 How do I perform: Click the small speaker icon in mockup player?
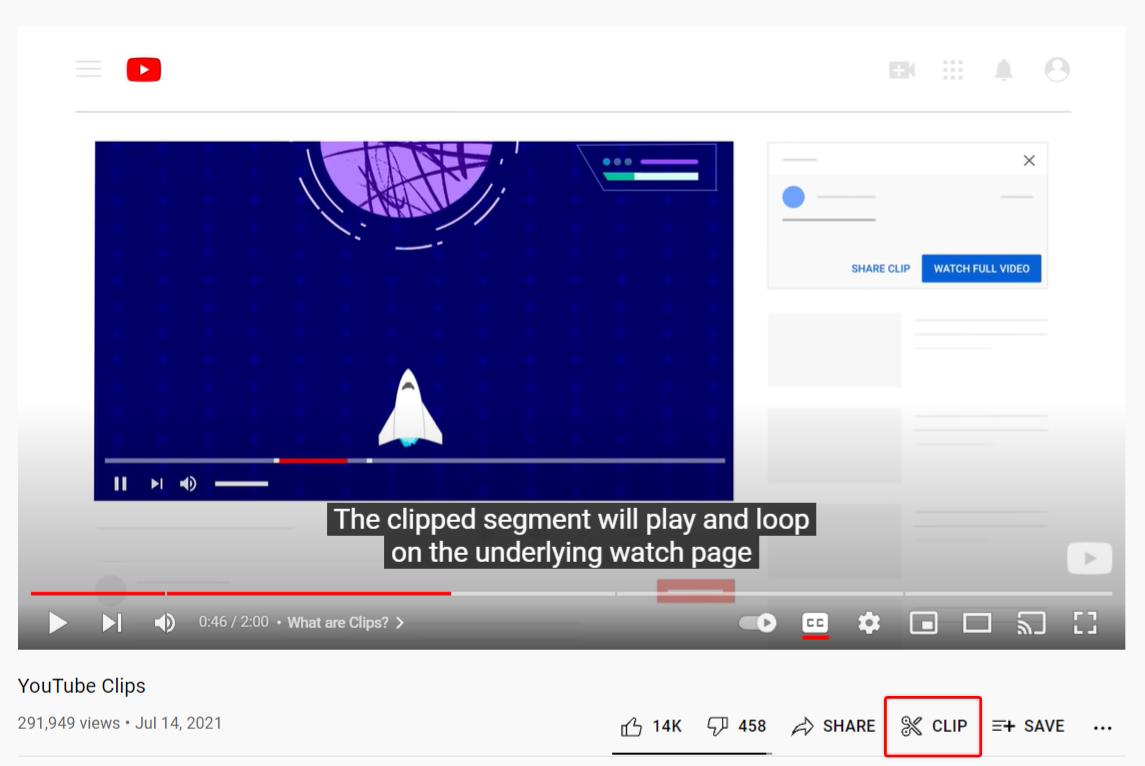[188, 483]
